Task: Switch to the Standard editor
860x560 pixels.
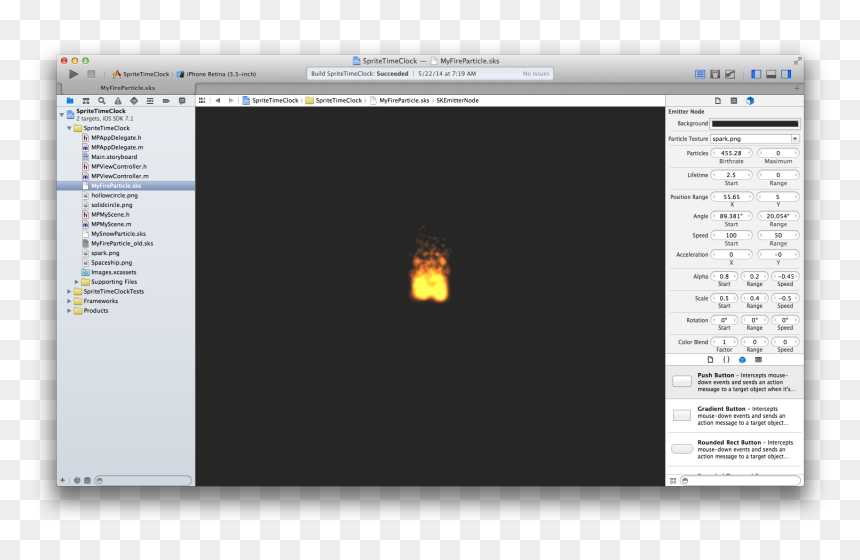Action: click(700, 74)
